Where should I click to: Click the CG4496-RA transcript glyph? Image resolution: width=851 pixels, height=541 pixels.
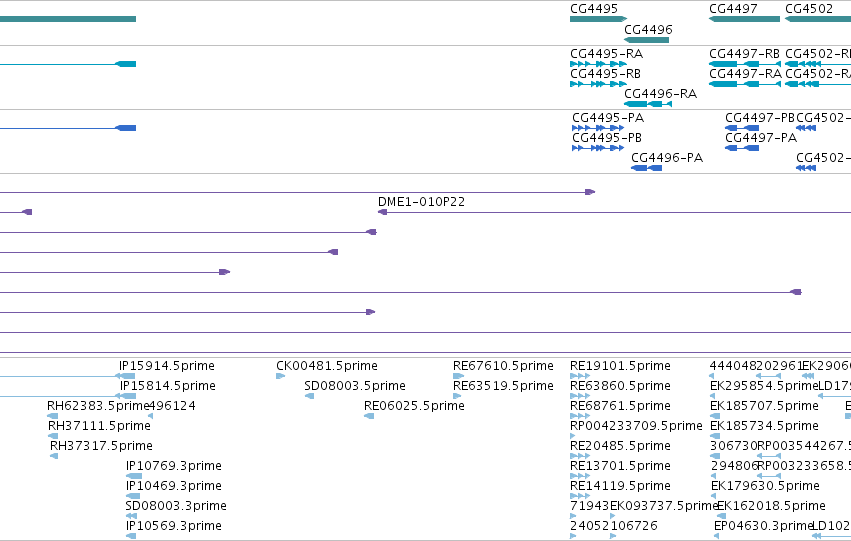pyautogui.click(x=648, y=104)
